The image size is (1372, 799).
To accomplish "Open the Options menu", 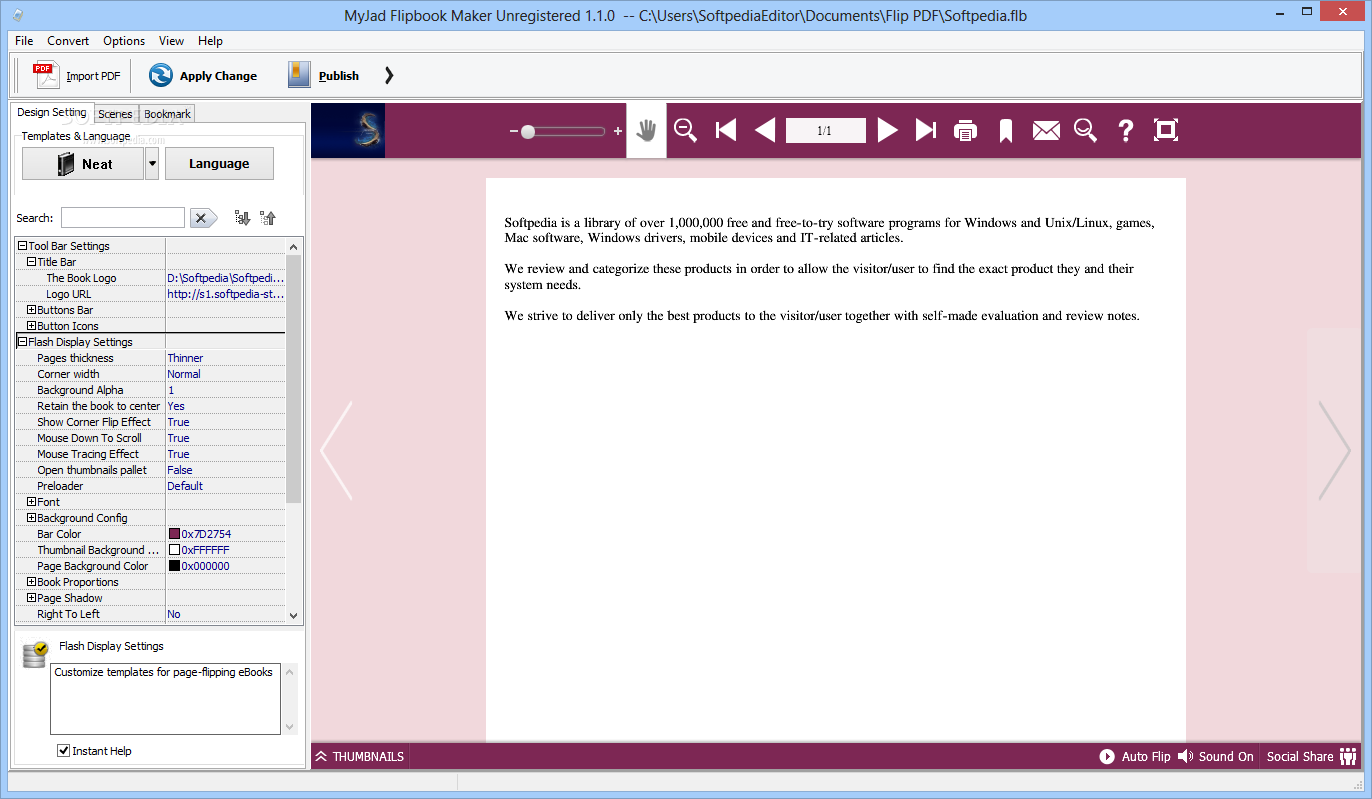I will [x=124, y=41].
